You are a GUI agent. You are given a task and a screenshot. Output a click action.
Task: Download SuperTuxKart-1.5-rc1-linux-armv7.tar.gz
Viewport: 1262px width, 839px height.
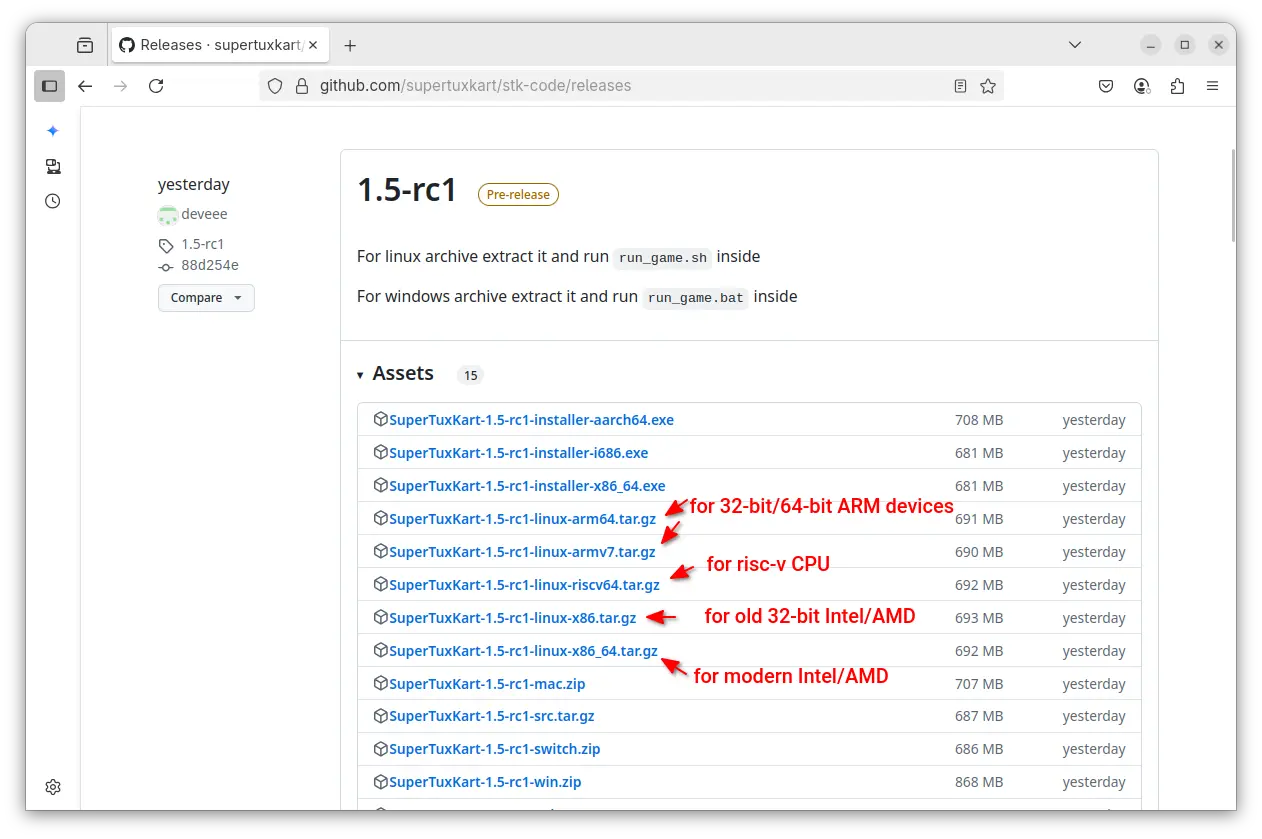coord(522,552)
